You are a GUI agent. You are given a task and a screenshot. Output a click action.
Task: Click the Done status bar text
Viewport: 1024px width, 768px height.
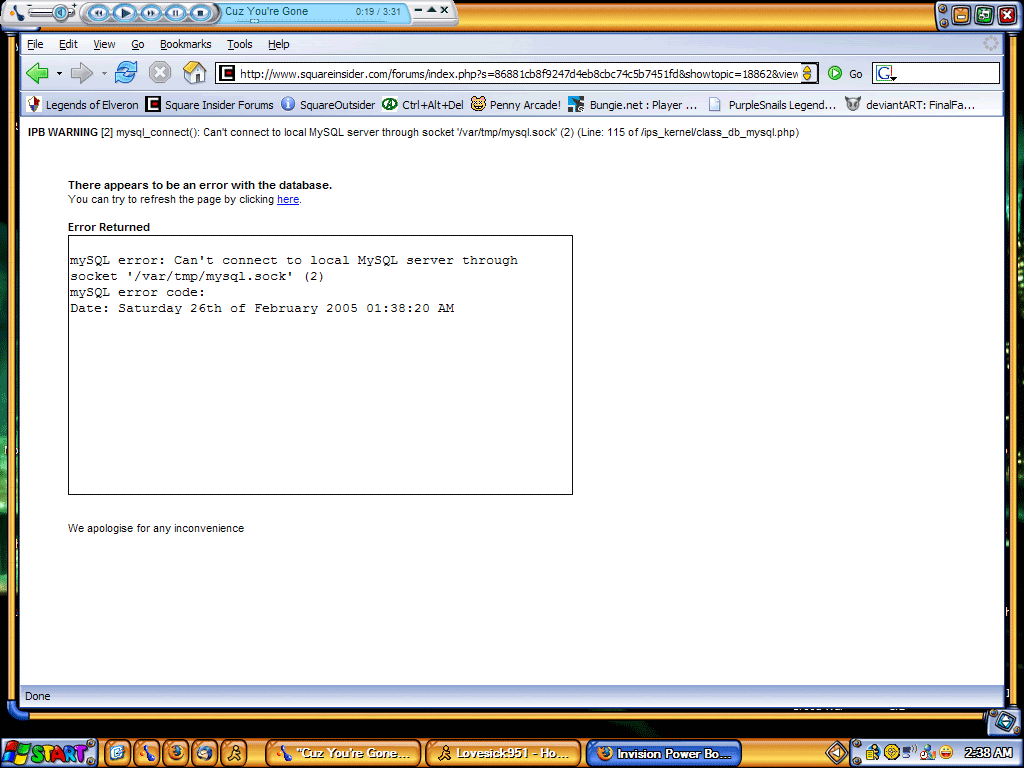(x=37, y=696)
